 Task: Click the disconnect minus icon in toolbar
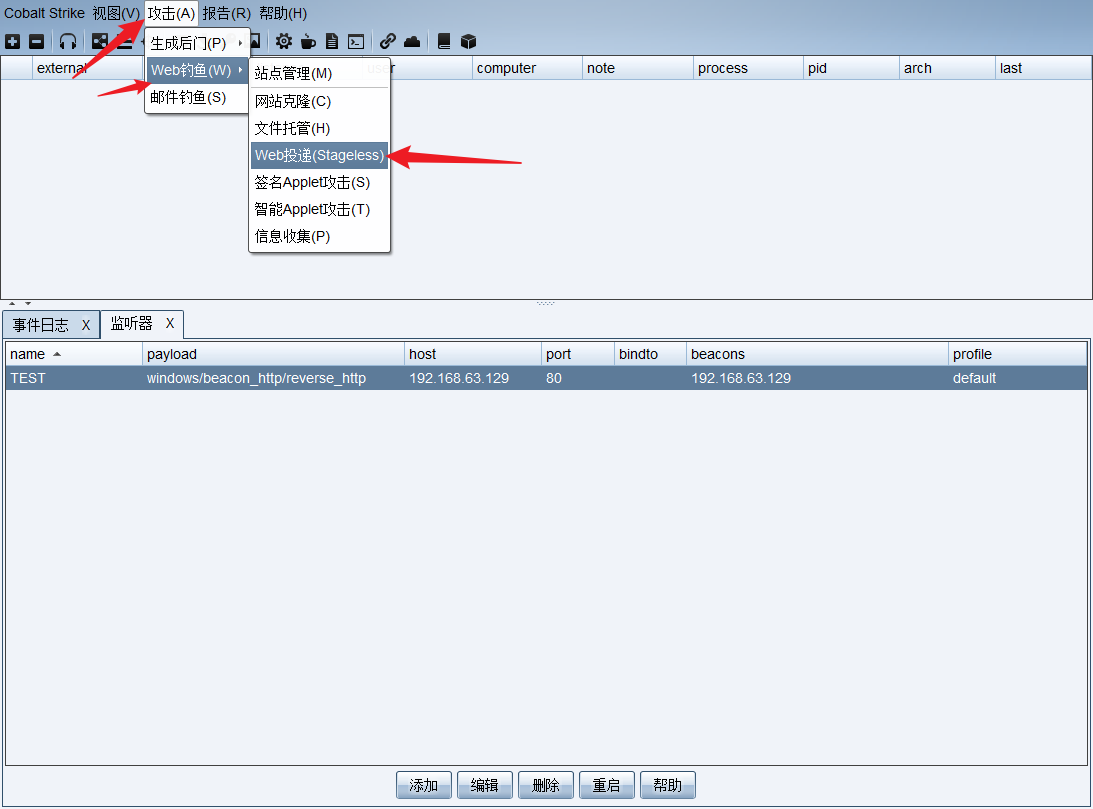pos(37,42)
